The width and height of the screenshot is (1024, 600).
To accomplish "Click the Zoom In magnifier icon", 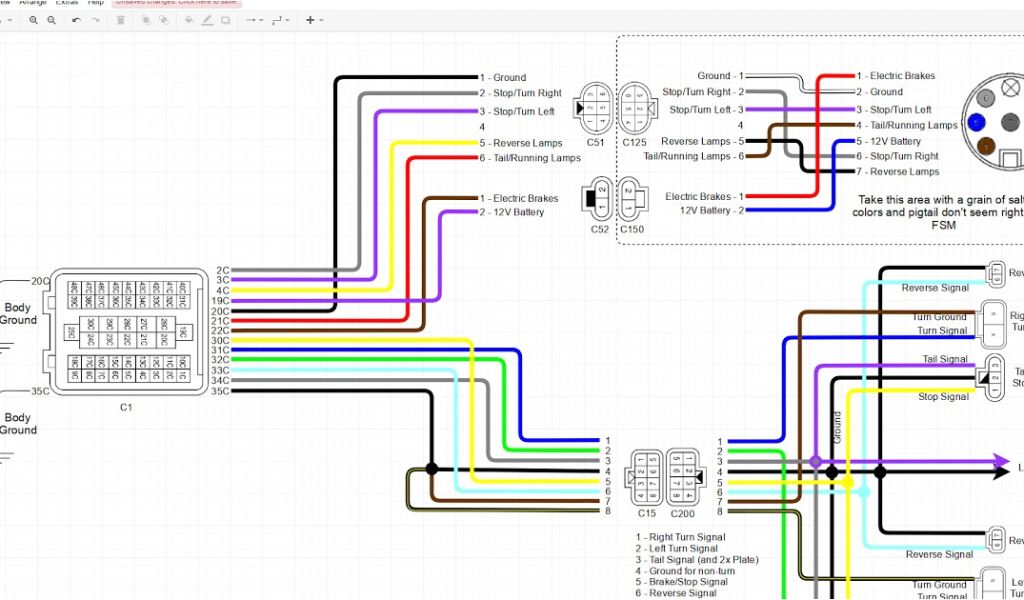I will pyautogui.click(x=33, y=20).
